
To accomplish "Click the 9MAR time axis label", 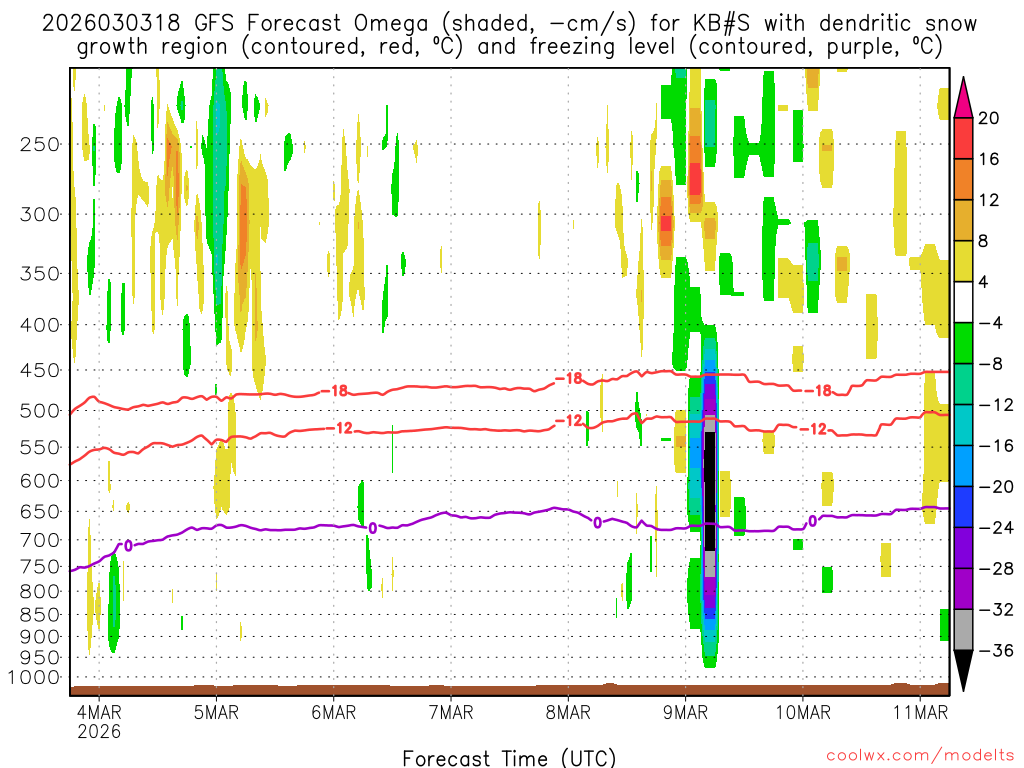I will point(685,712).
